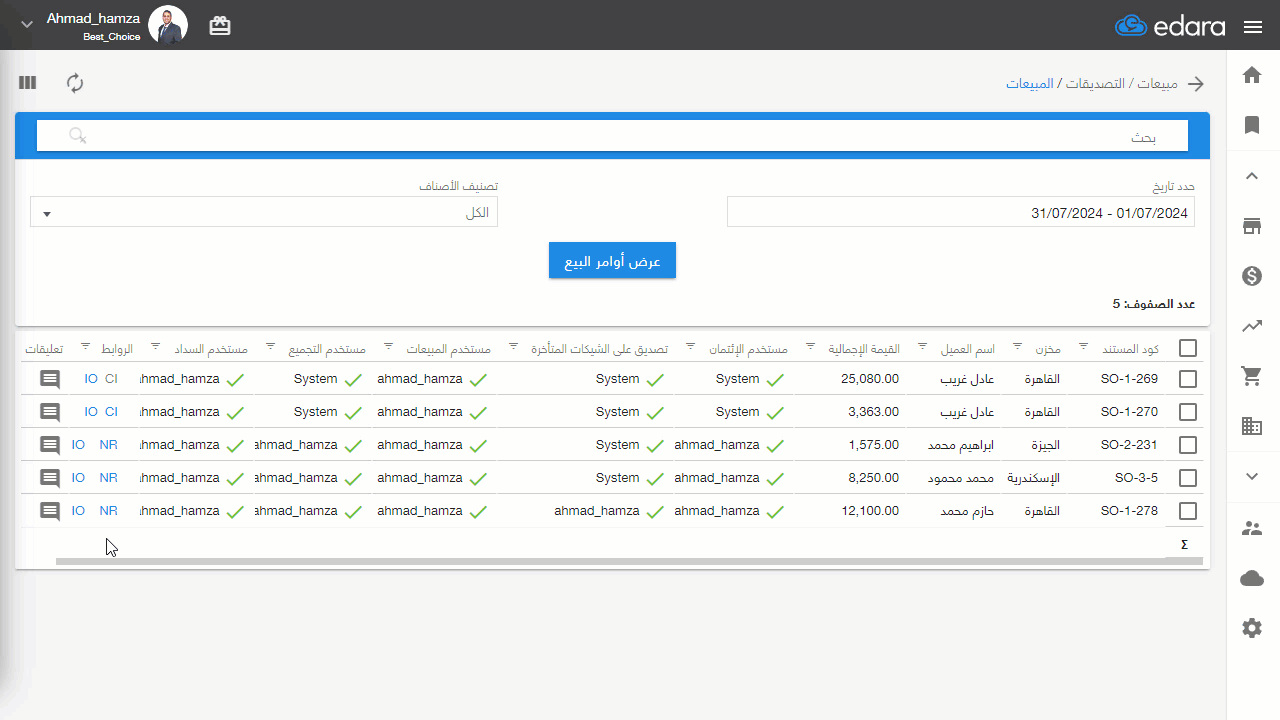The height and width of the screenshot is (720, 1280).
Task: Click the horizontal table scrollbar
Action: 629,562
